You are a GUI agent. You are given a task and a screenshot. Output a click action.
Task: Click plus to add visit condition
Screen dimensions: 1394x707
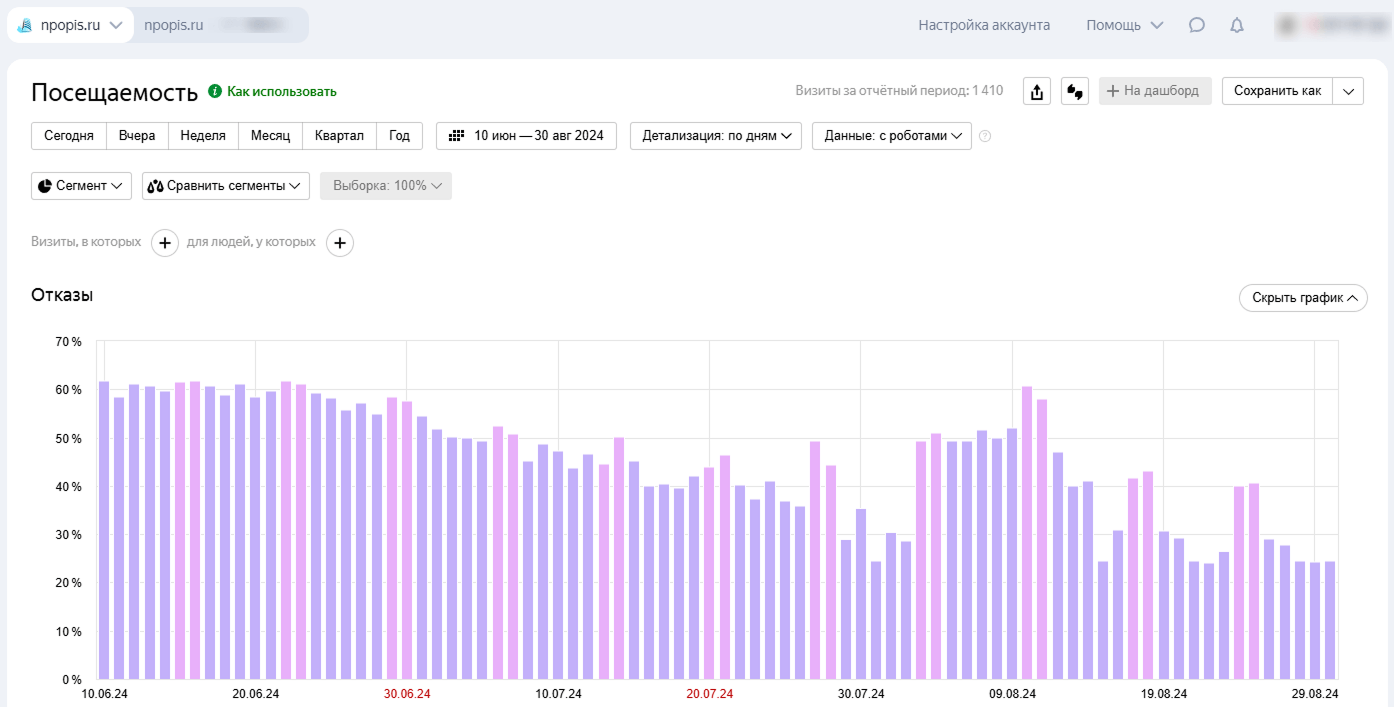coord(165,242)
